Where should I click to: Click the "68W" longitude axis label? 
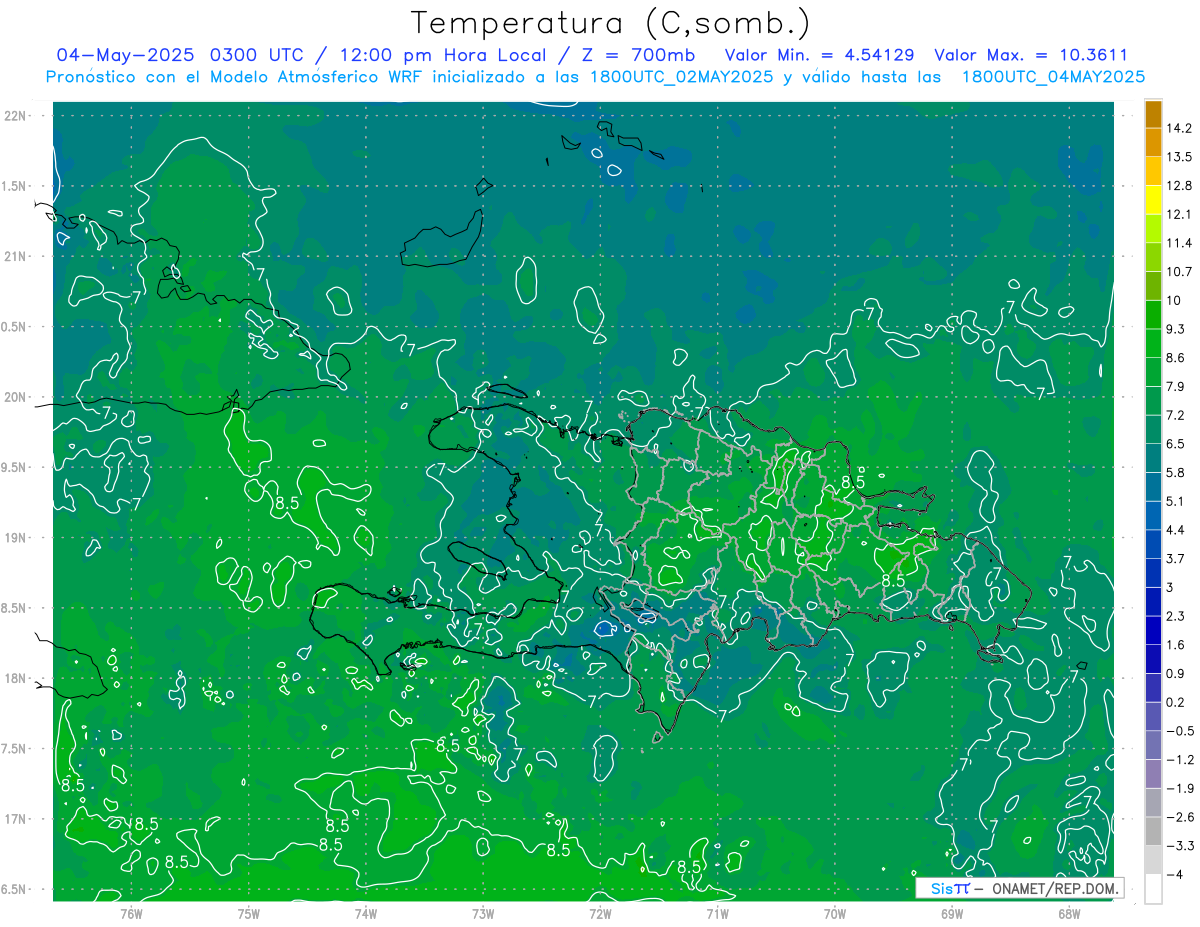click(1069, 913)
